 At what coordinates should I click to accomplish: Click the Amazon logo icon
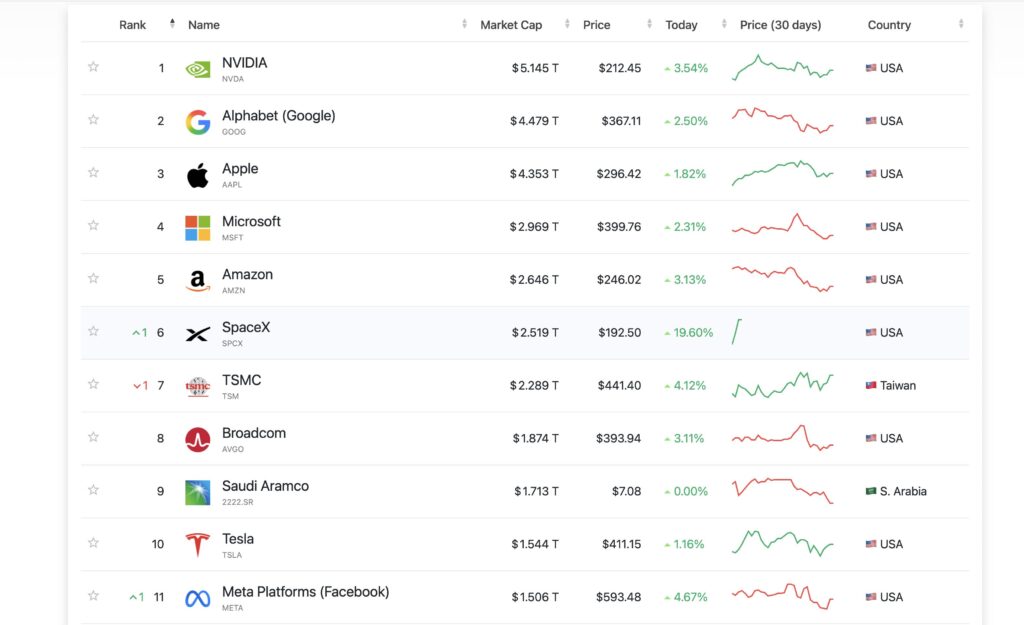click(197, 281)
